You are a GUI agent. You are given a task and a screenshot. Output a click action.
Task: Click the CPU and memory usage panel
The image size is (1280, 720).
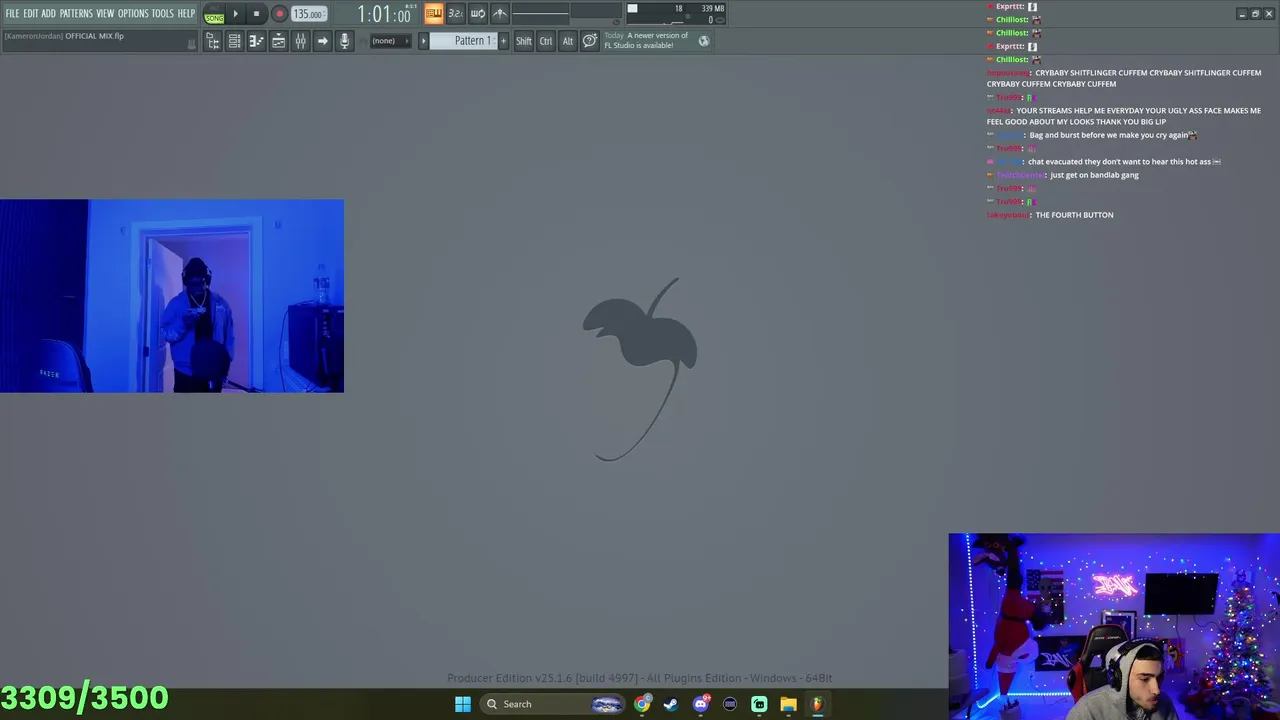click(675, 14)
